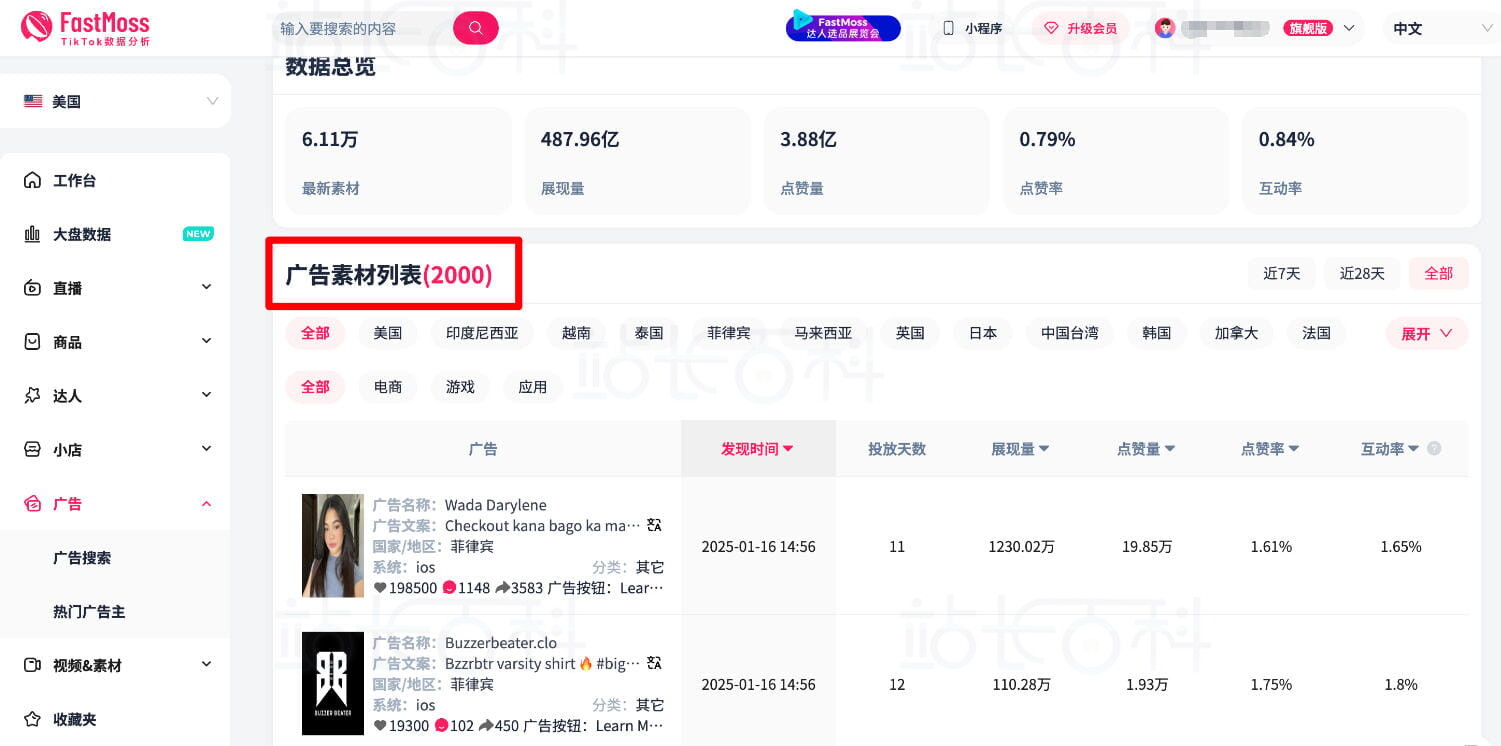Collapse the 广告 sidebar menu
Viewport: 1501px width, 746px height.
click(206, 504)
